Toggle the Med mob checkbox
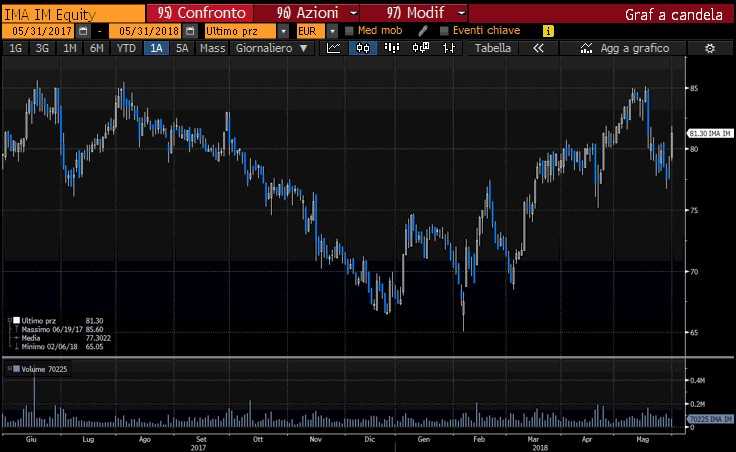Image resolution: width=736 pixels, height=452 pixels. (349, 31)
